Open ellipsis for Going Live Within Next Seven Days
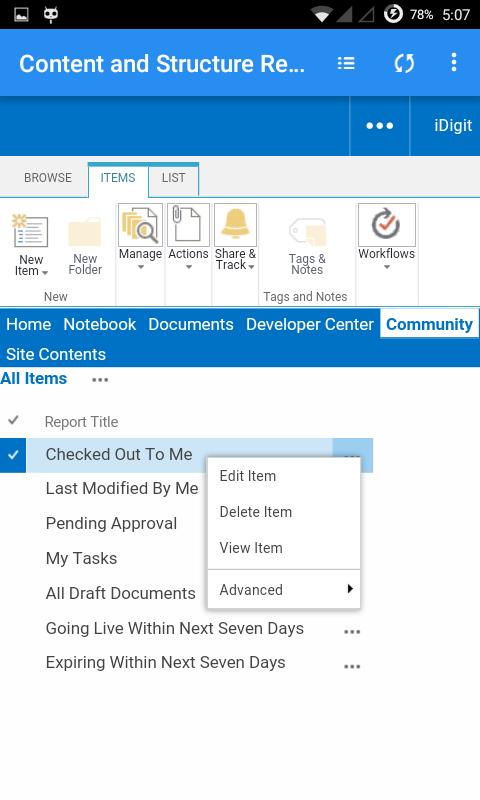480x800 pixels. tap(352, 632)
